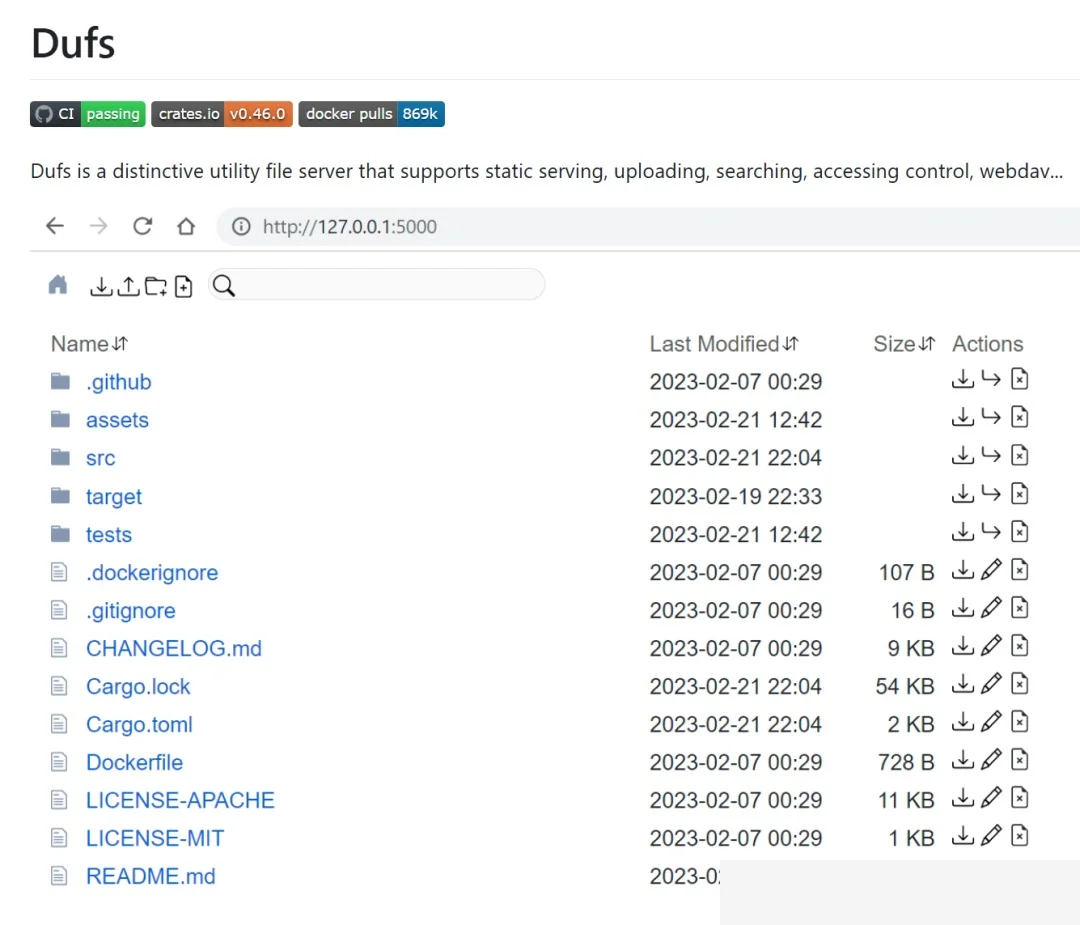
Task: Open the src folder link
Action: click(101, 458)
